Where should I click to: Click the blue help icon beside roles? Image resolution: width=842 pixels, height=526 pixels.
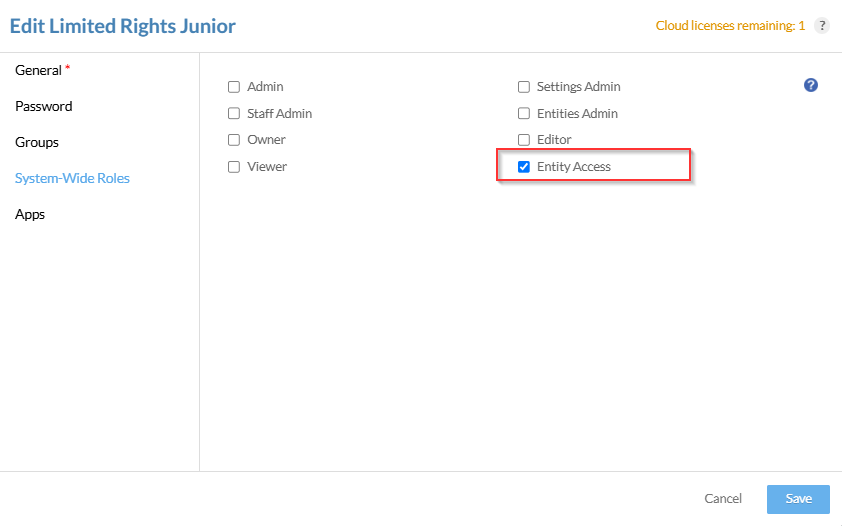click(811, 85)
